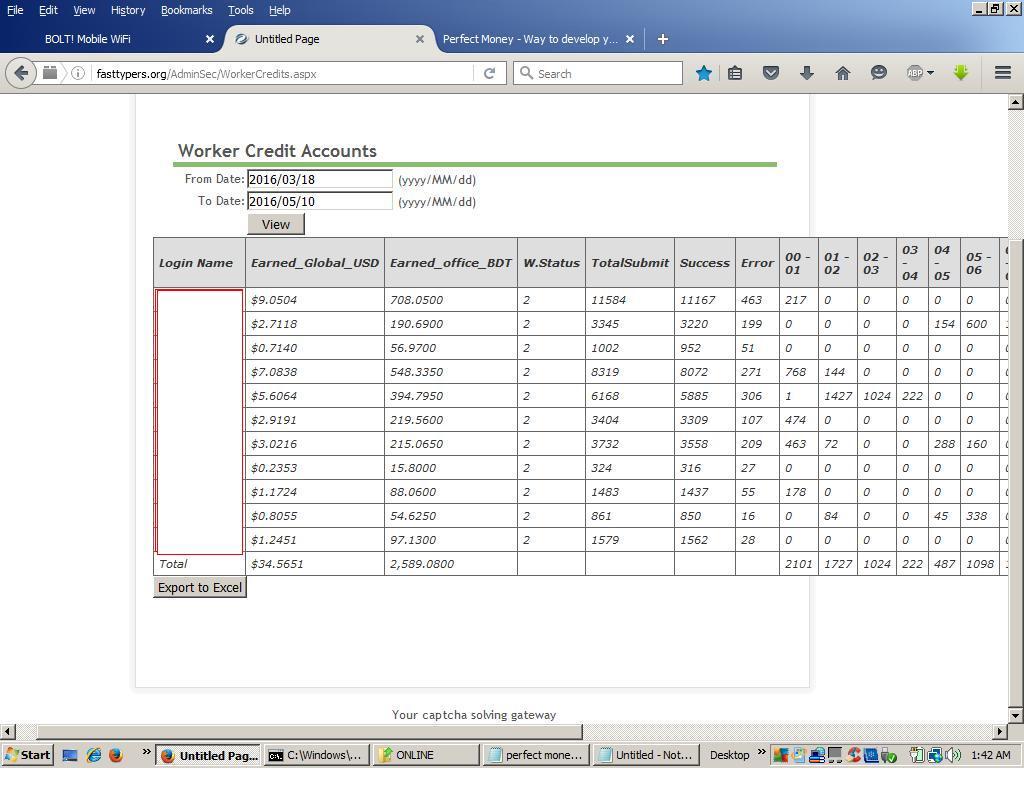The width and height of the screenshot is (1024, 807).
Task: Click the green download arrow extension icon
Action: pos(961,73)
